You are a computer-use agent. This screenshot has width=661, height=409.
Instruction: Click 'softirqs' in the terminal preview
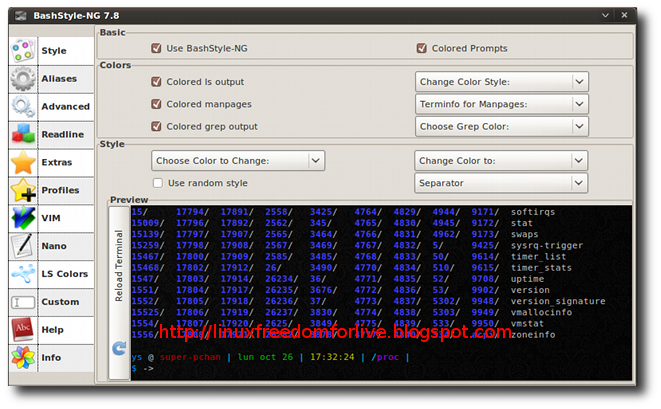click(533, 212)
